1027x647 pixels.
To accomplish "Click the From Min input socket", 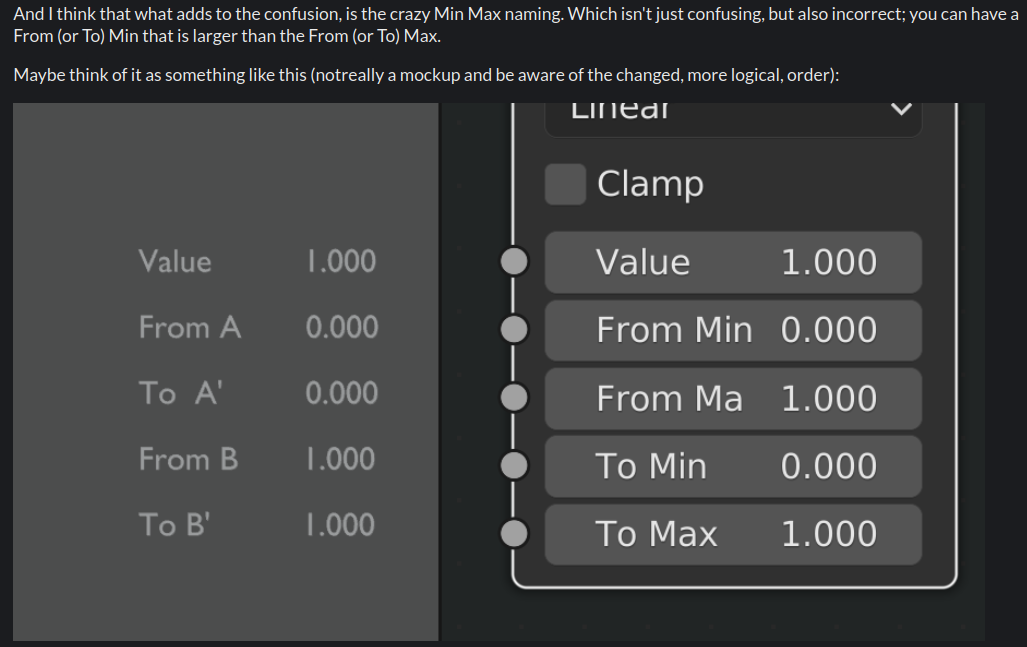I will pos(513,329).
